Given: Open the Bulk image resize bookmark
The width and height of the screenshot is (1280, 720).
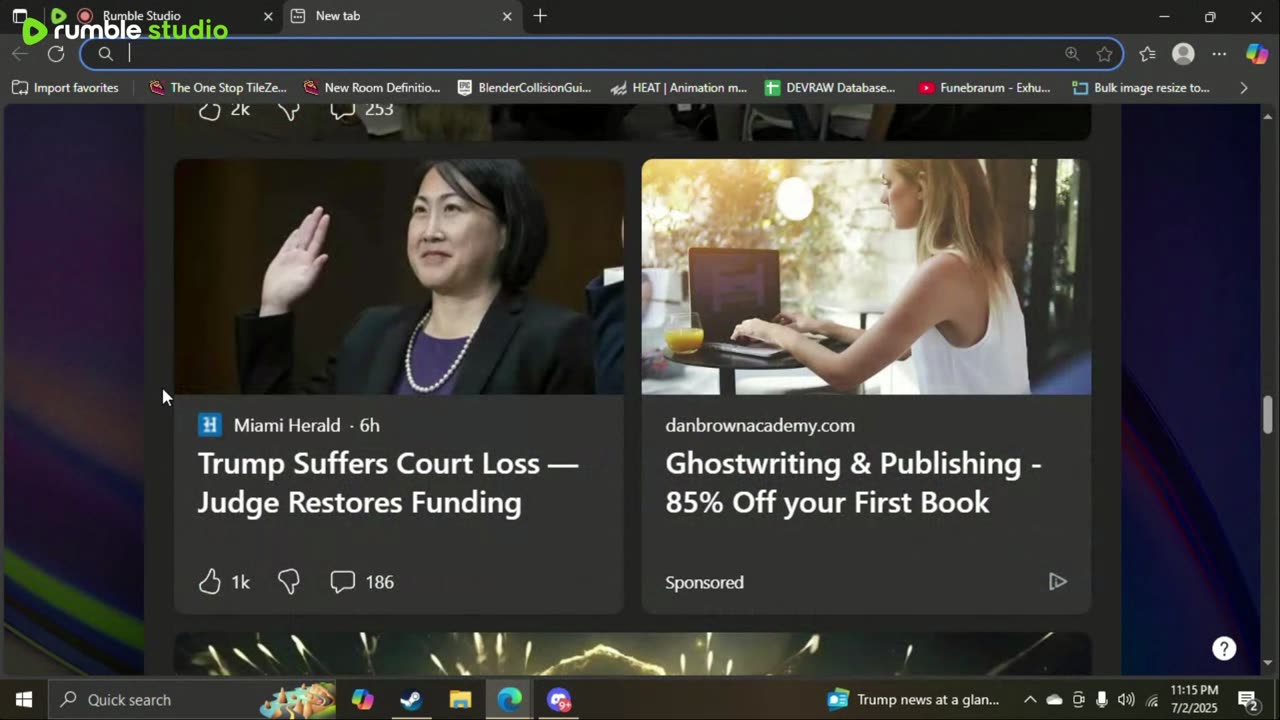Looking at the screenshot, I should click(x=1141, y=88).
